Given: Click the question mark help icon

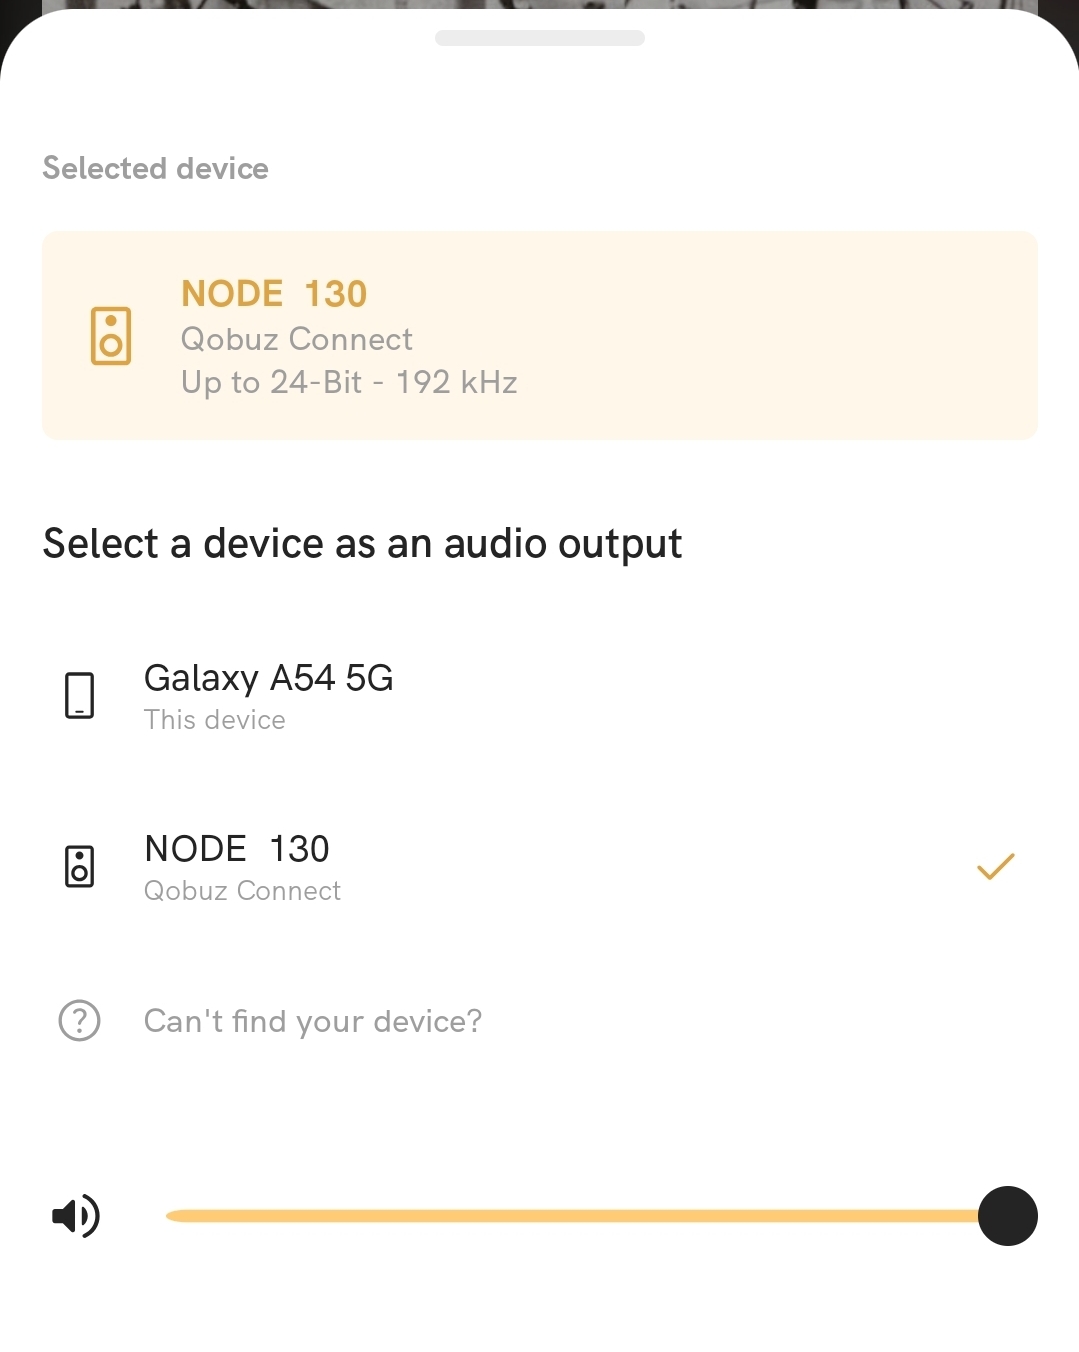Looking at the screenshot, I should pos(79,1021).
